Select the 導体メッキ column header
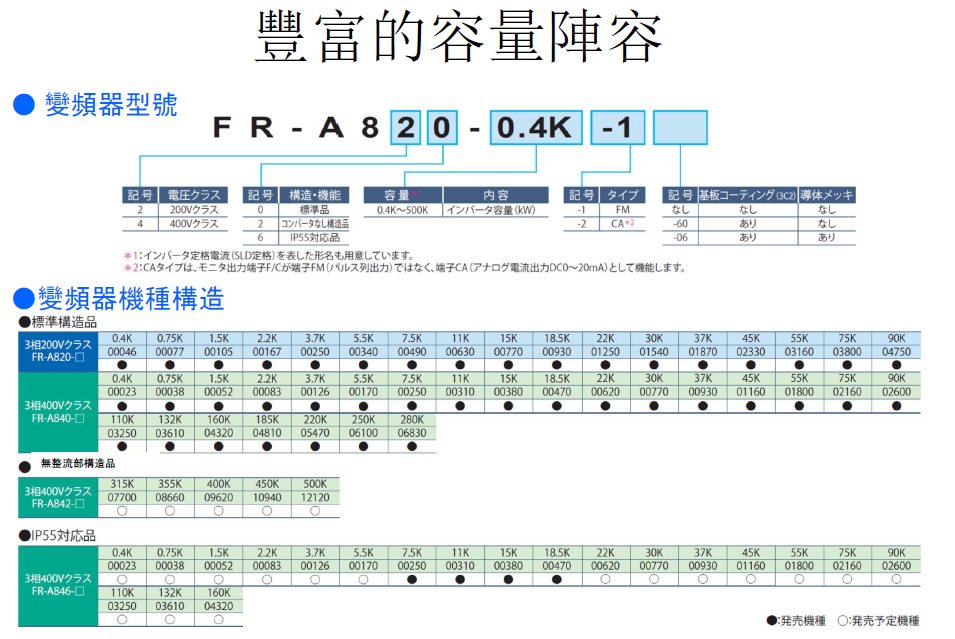955x639 pixels. 827,195
